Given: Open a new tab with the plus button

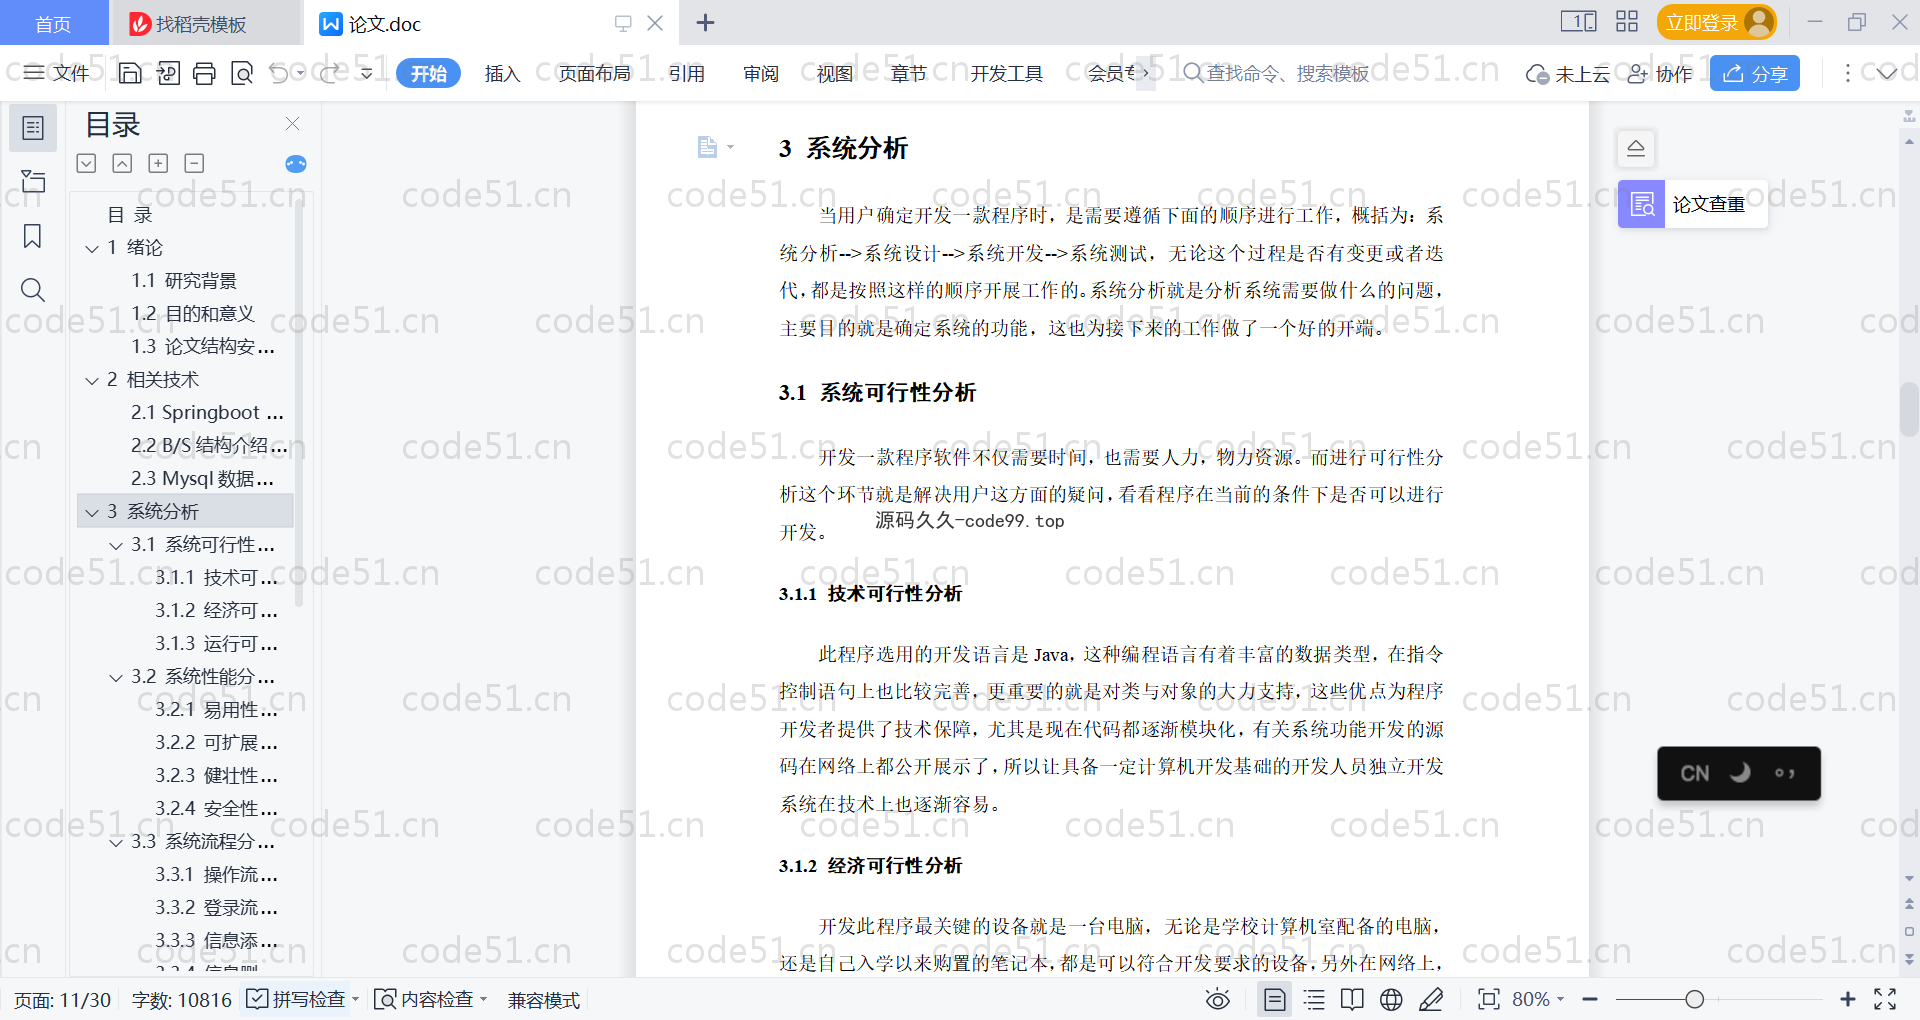Looking at the screenshot, I should pos(705,22).
